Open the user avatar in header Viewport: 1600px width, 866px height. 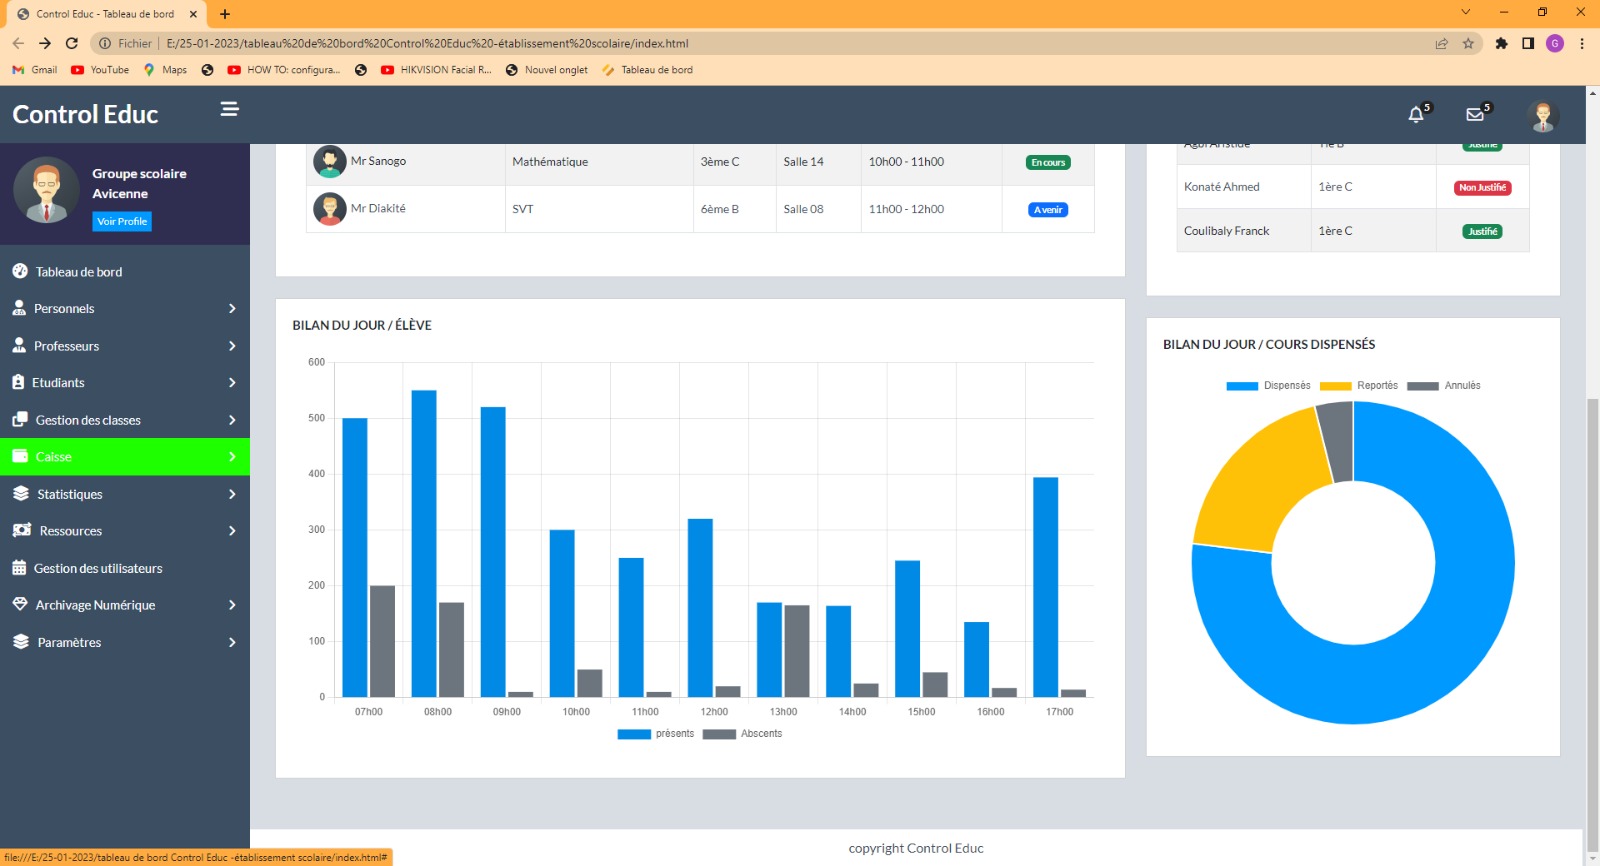click(x=1543, y=116)
